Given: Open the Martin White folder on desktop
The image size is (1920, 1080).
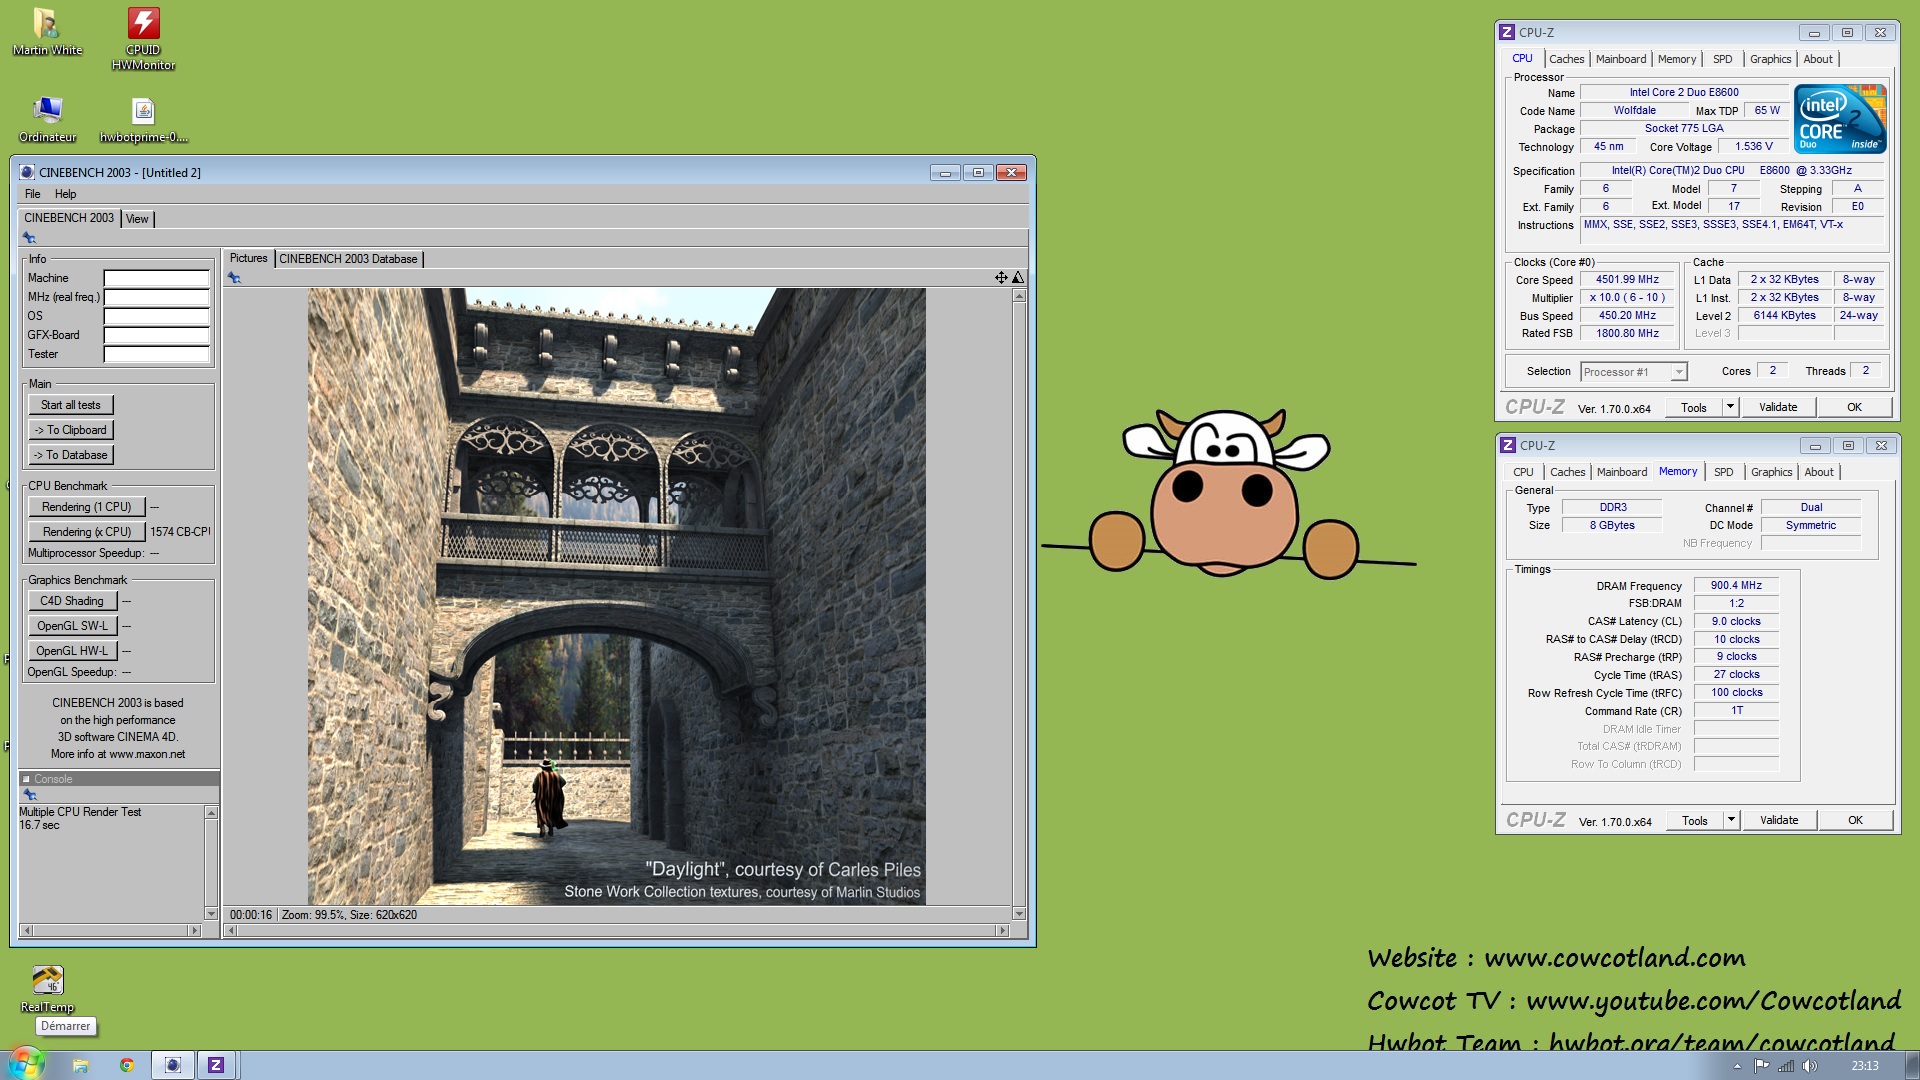Looking at the screenshot, I should 47,32.
